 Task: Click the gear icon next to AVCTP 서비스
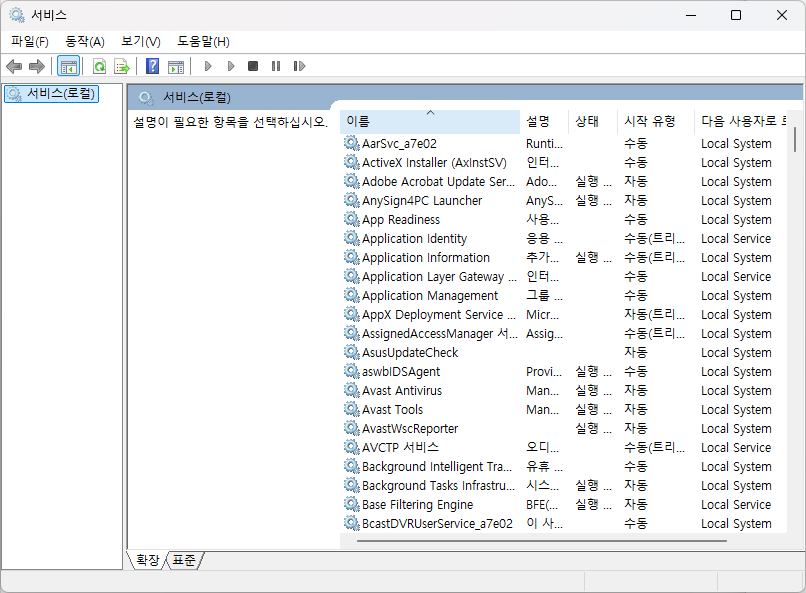(352, 447)
